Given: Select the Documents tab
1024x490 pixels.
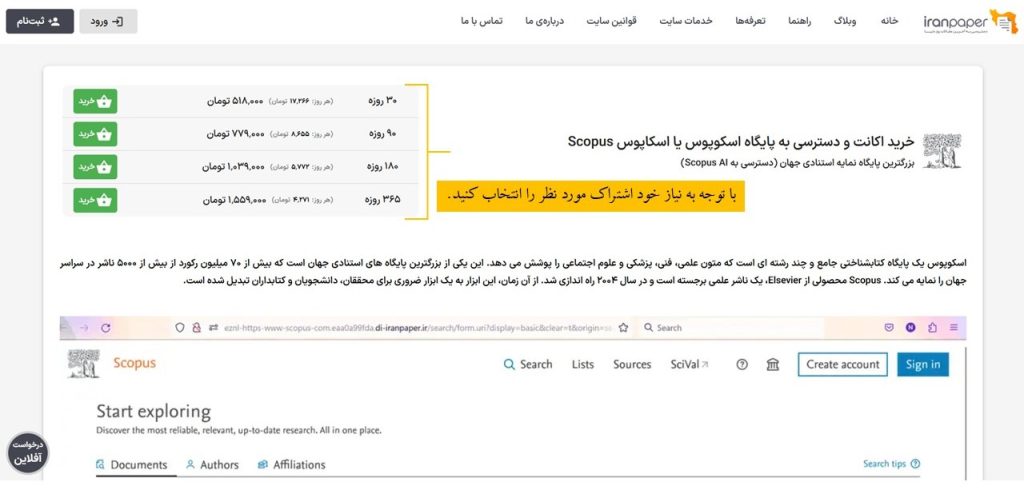Looking at the screenshot, I should [x=131, y=465].
